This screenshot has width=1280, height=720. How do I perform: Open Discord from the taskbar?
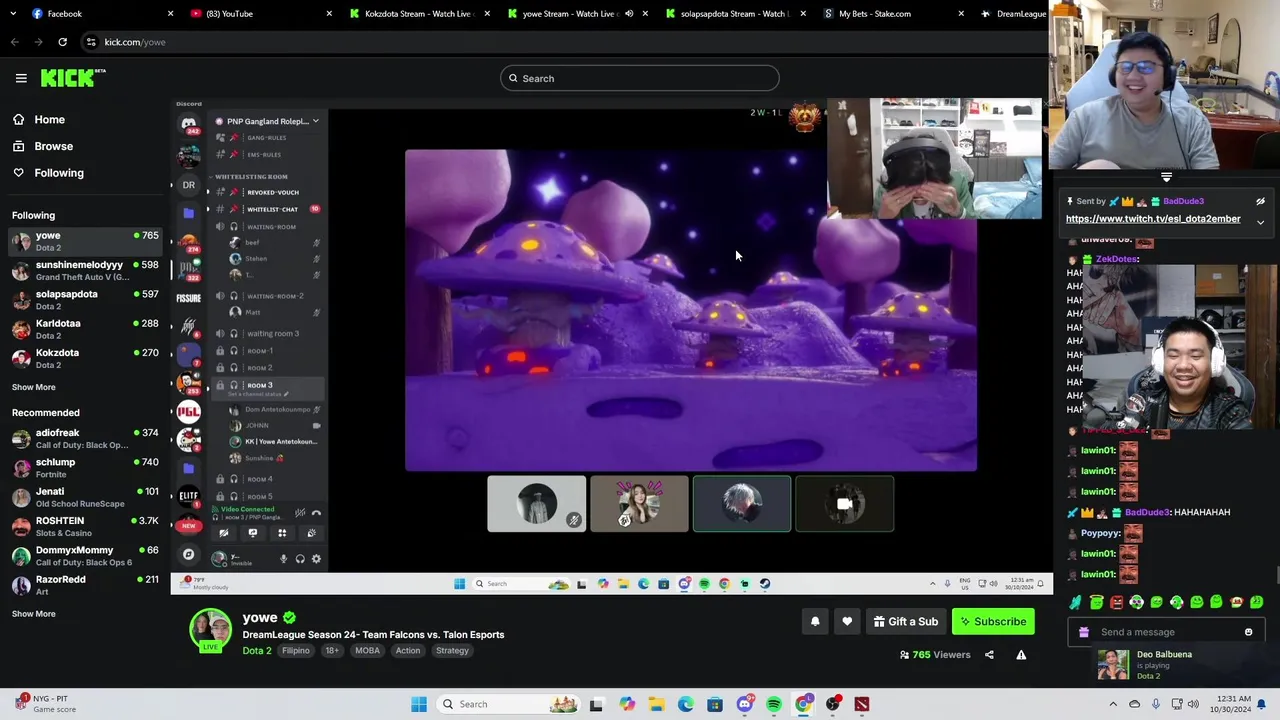click(745, 704)
